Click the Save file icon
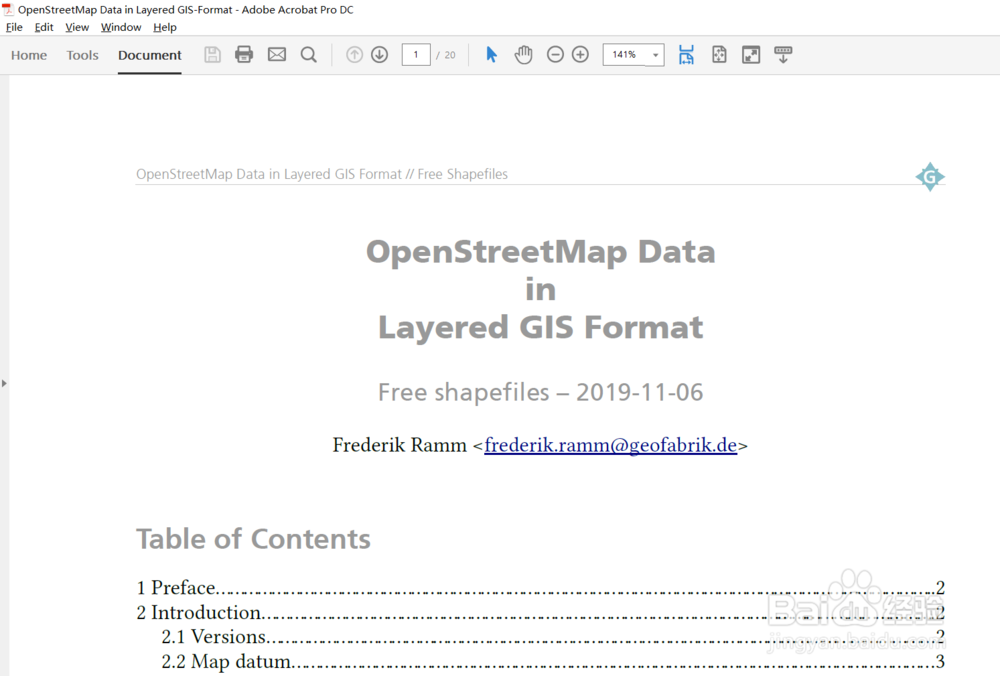The width and height of the screenshot is (1000, 676). click(212, 55)
